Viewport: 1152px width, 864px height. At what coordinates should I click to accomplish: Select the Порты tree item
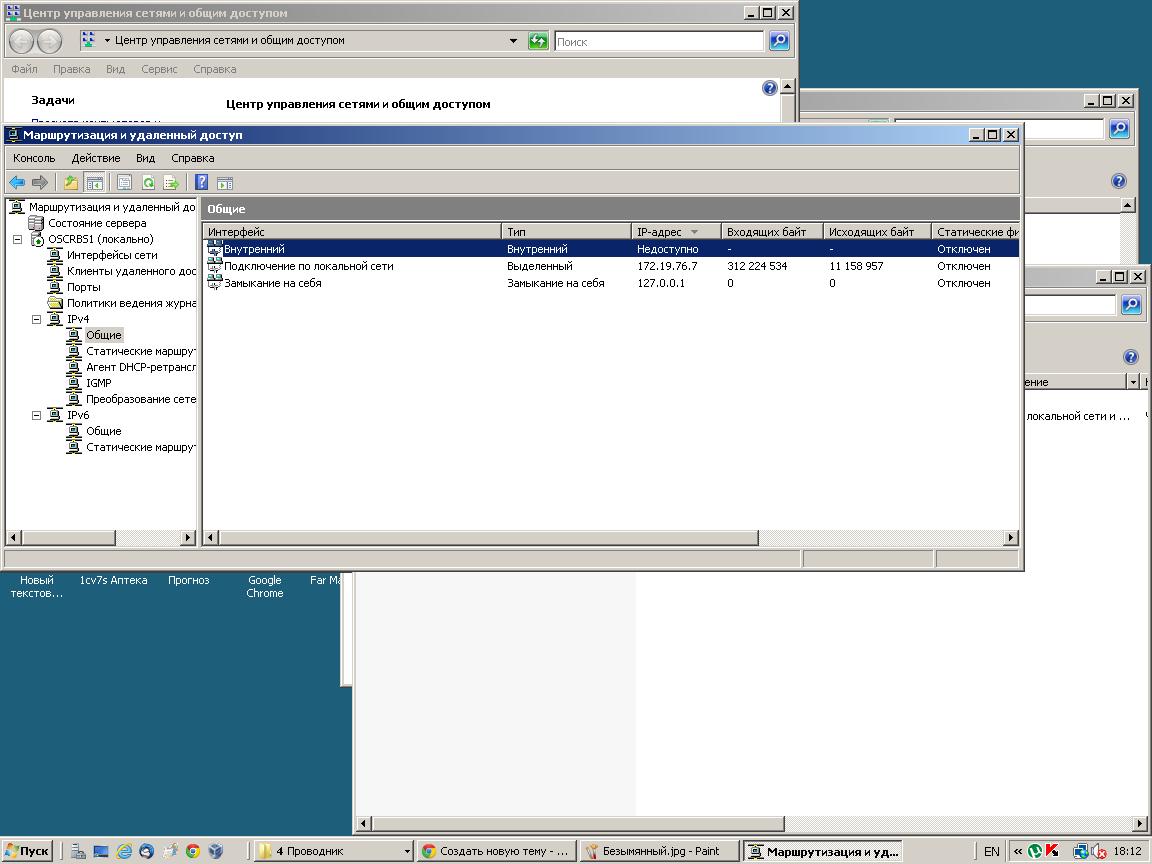tap(83, 287)
